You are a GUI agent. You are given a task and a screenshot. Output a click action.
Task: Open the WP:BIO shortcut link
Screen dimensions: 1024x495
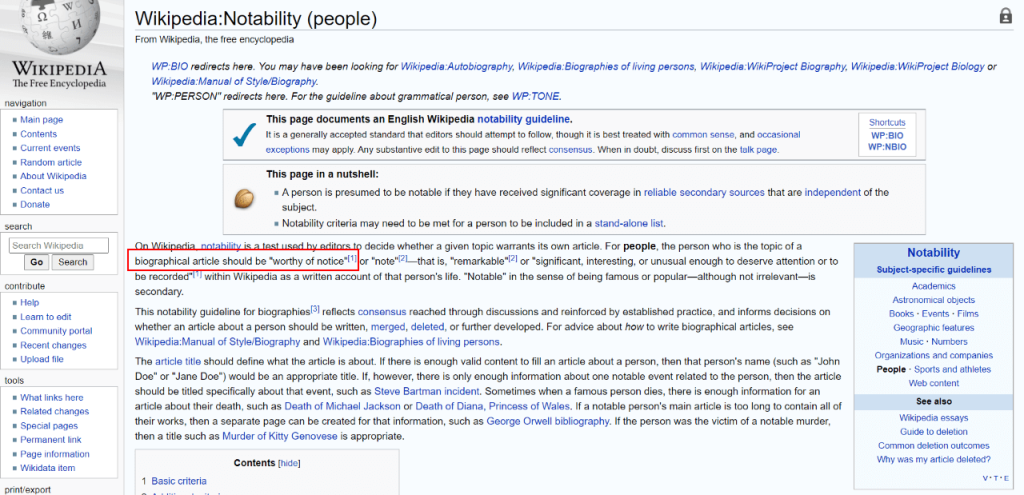click(887, 135)
